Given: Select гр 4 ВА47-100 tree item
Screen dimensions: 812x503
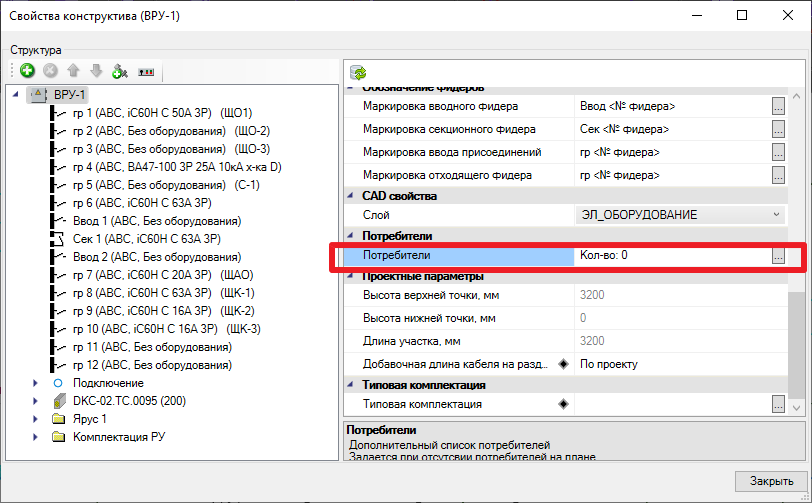Looking at the screenshot, I should tap(177, 167).
